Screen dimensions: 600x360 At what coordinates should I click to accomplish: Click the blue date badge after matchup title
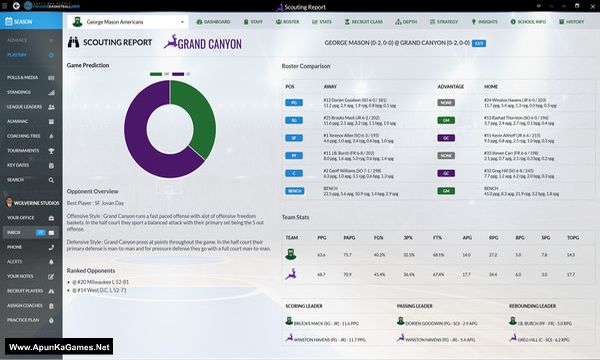479,43
